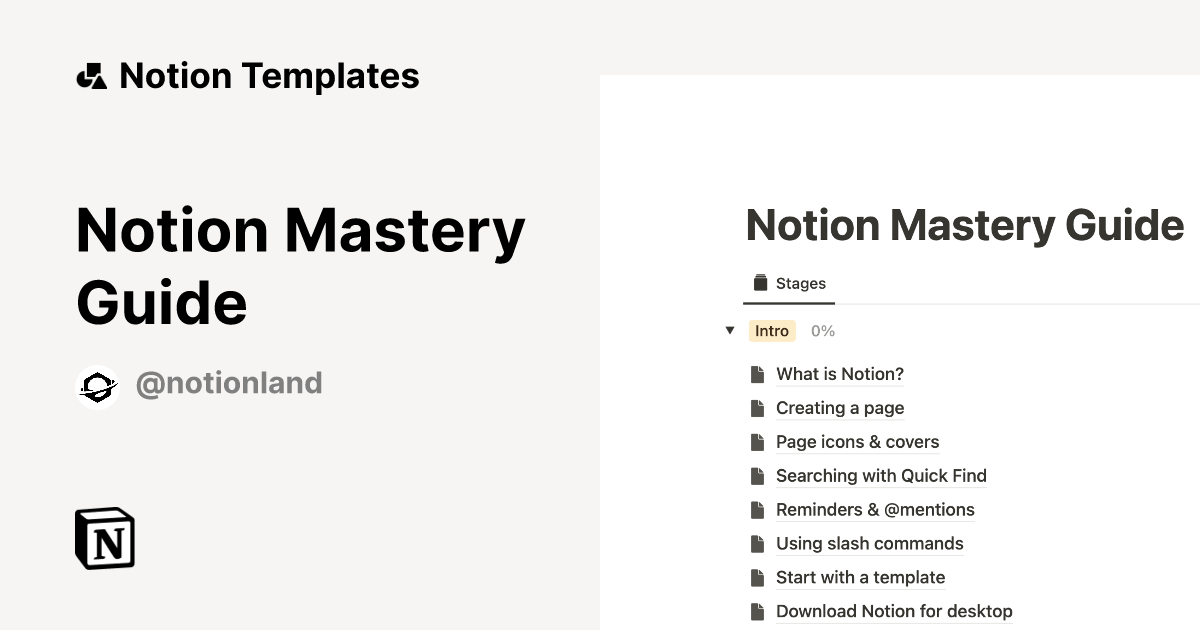Image resolution: width=1200 pixels, height=630 pixels.
Task: Open the Reminders & @mentions page
Action: [x=875, y=510]
